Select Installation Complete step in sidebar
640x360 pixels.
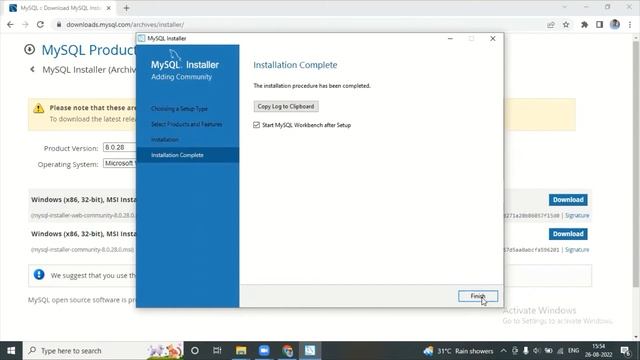coord(188,155)
